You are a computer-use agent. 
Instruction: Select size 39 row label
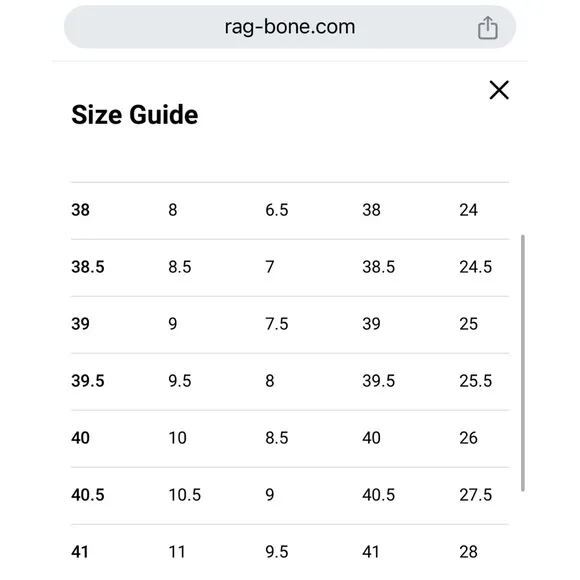(x=80, y=324)
